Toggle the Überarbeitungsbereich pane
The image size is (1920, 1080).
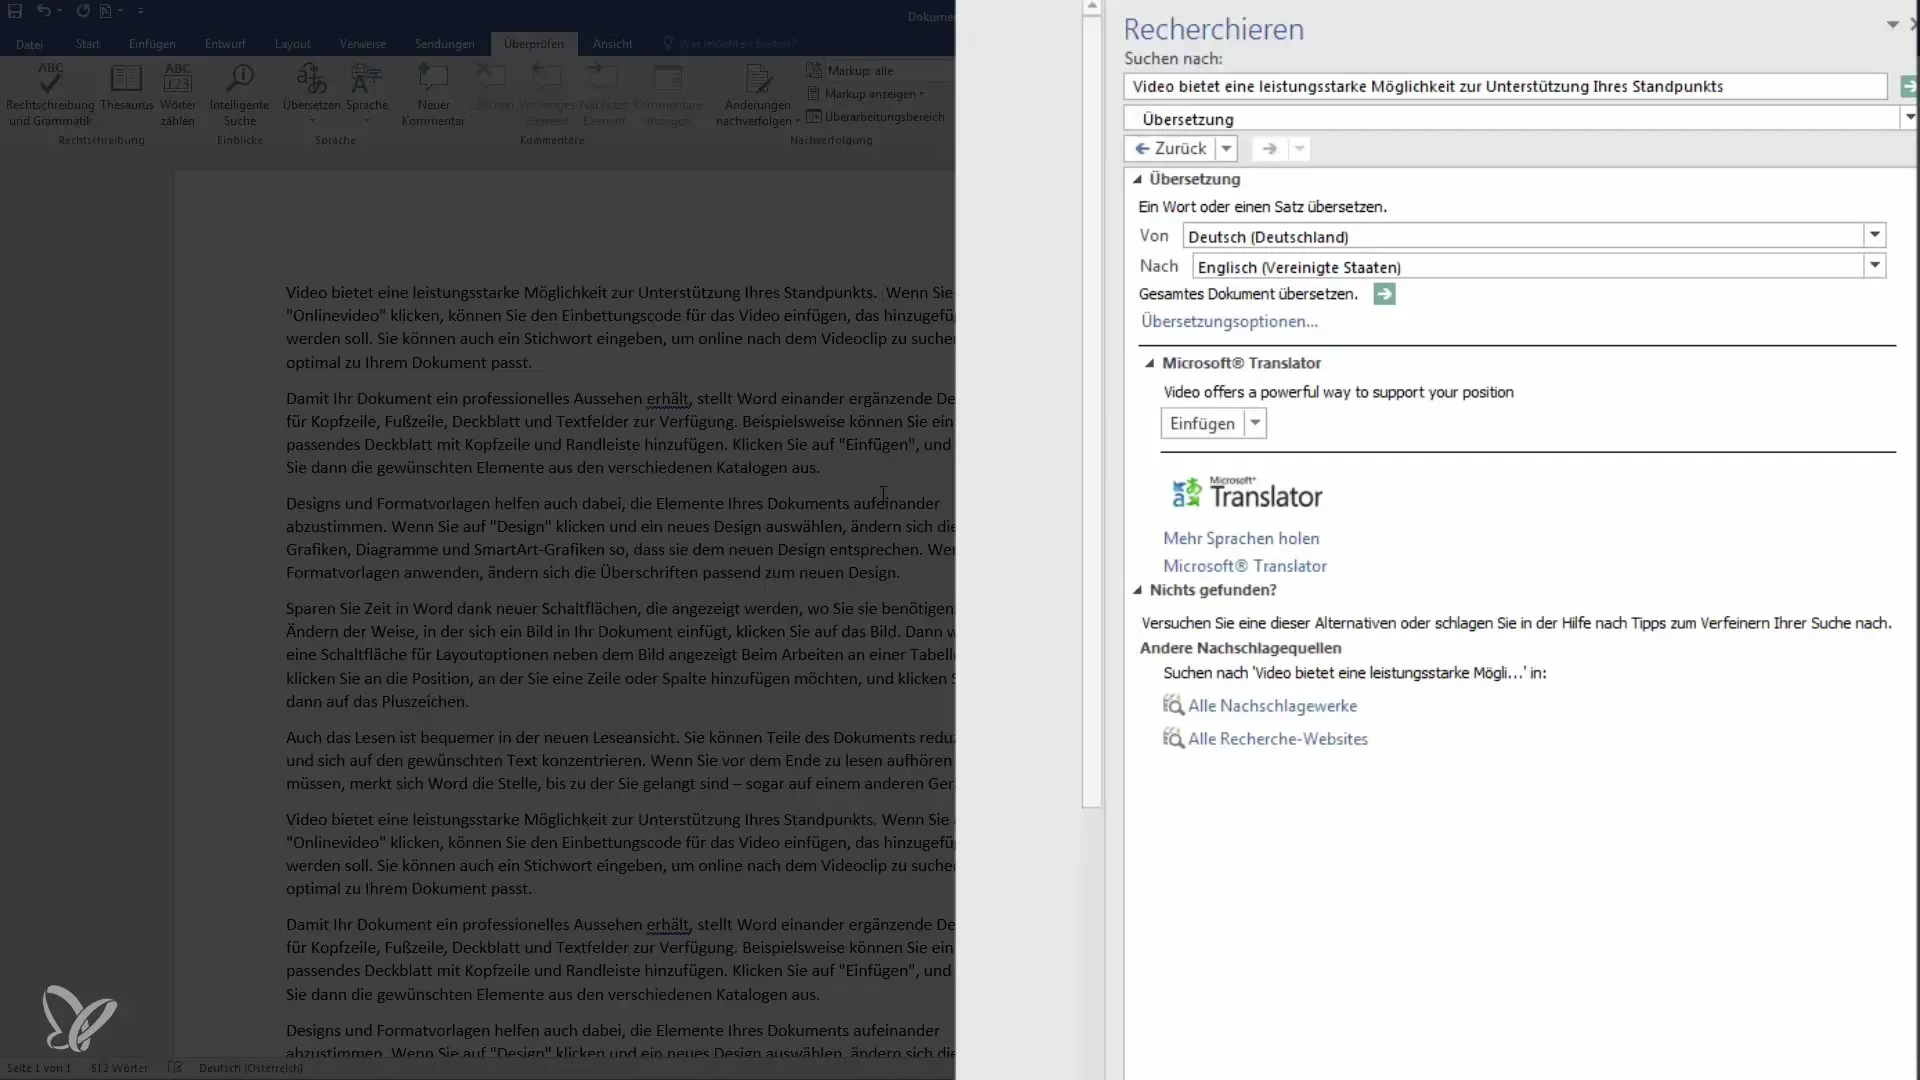876,117
